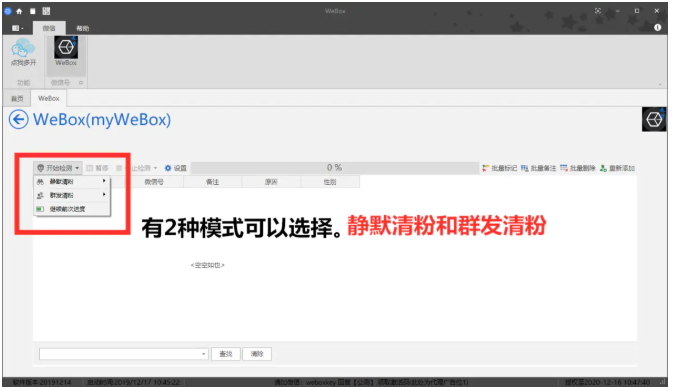Expand the 微信号 group launcher
Viewport: 673px width, 390px height.
pyautogui.click(x=80, y=83)
